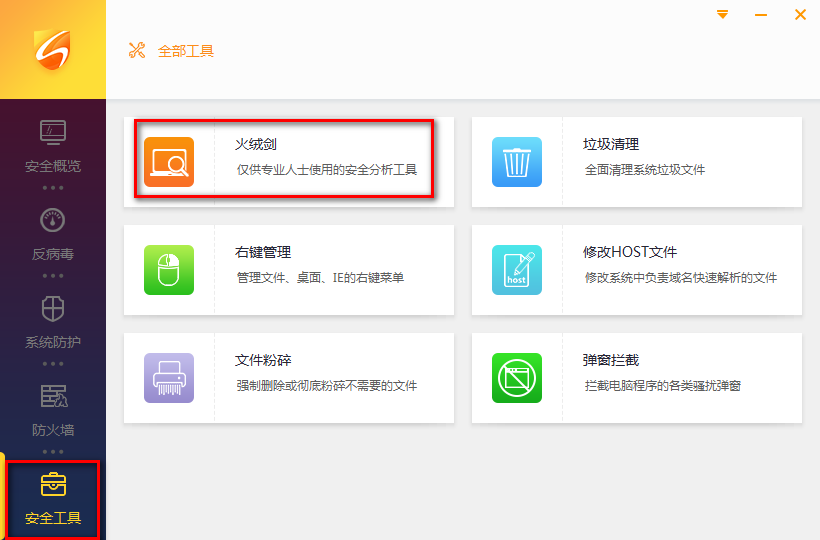
Task: Click the 垃圾清理 title label
Action: 611,145
